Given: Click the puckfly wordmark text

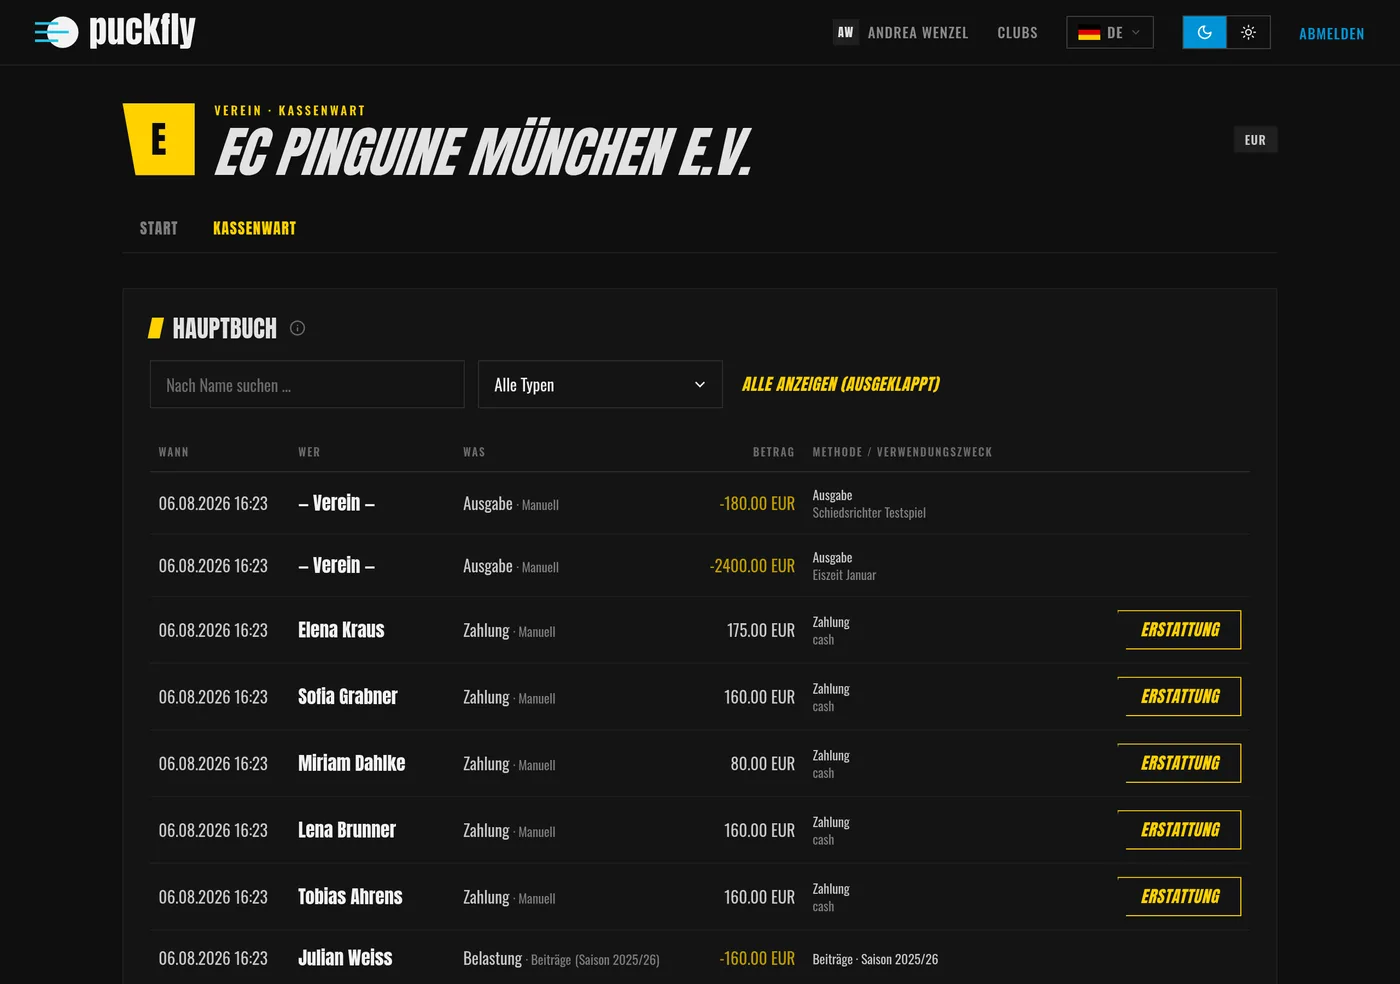Looking at the screenshot, I should pos(142,31).
